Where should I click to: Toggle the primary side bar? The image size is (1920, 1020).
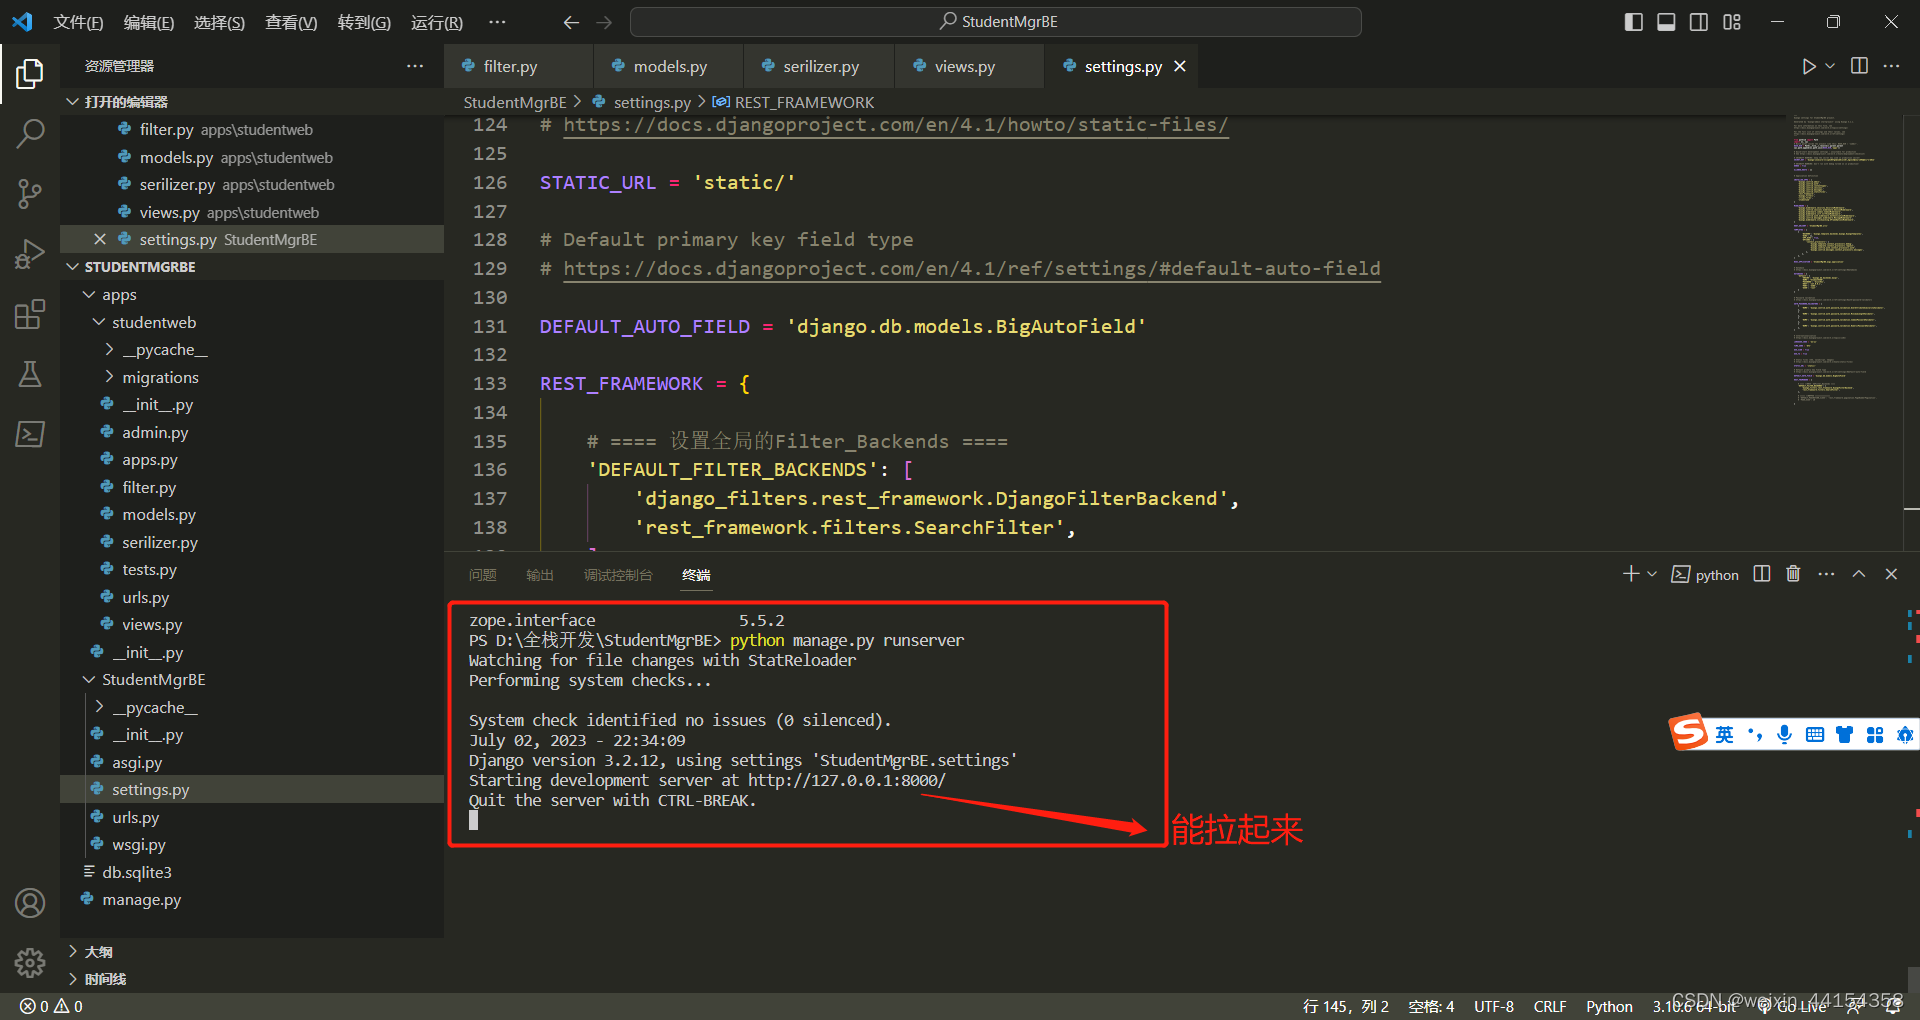click(x=1634, y=22)
